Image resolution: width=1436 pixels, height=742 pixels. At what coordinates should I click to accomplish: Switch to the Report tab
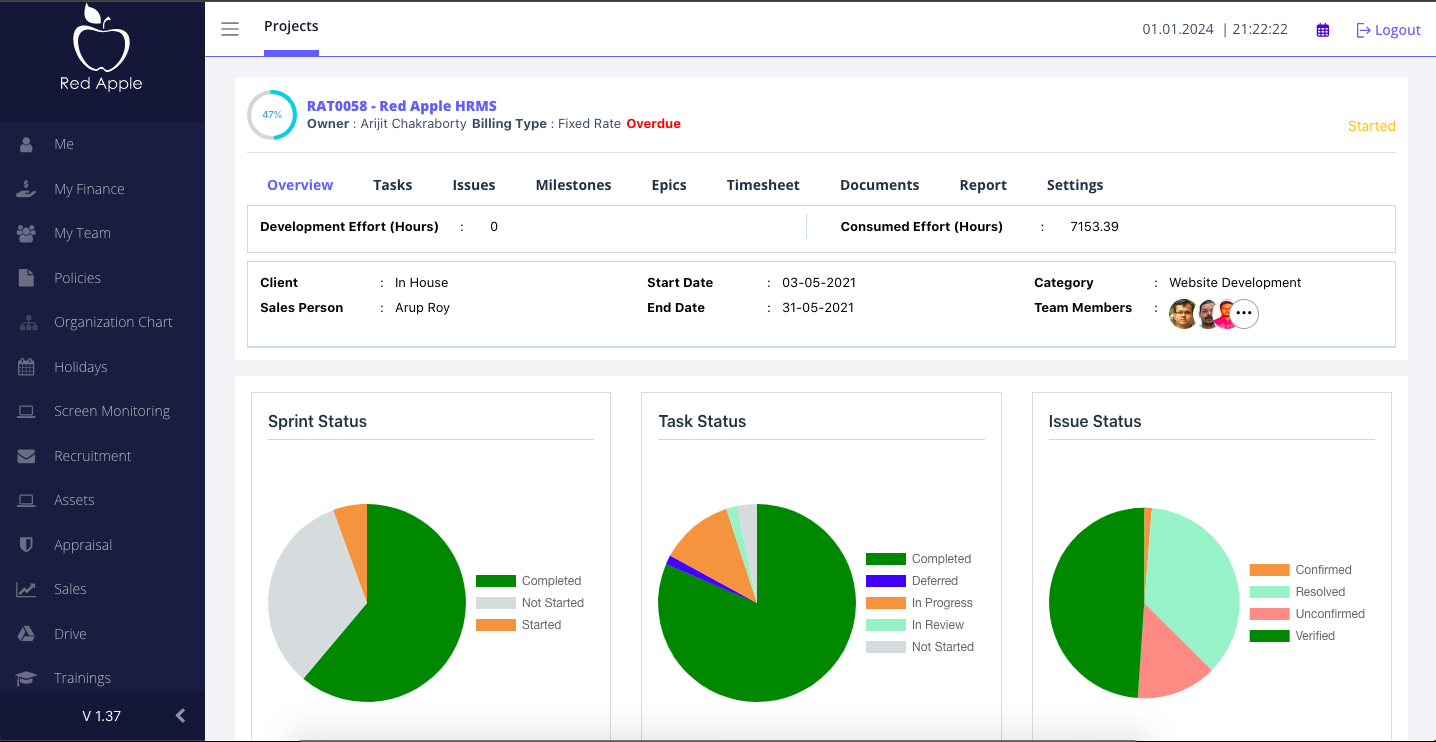pos(983,185)
